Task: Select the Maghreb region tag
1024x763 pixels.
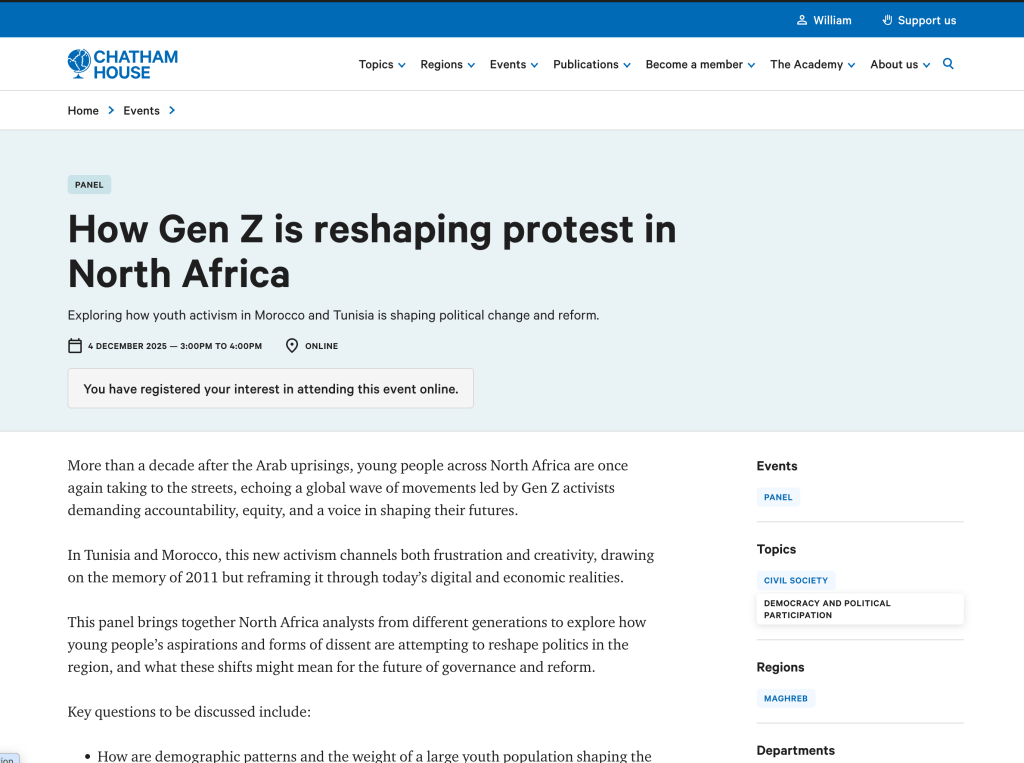Action: [786, 698]
